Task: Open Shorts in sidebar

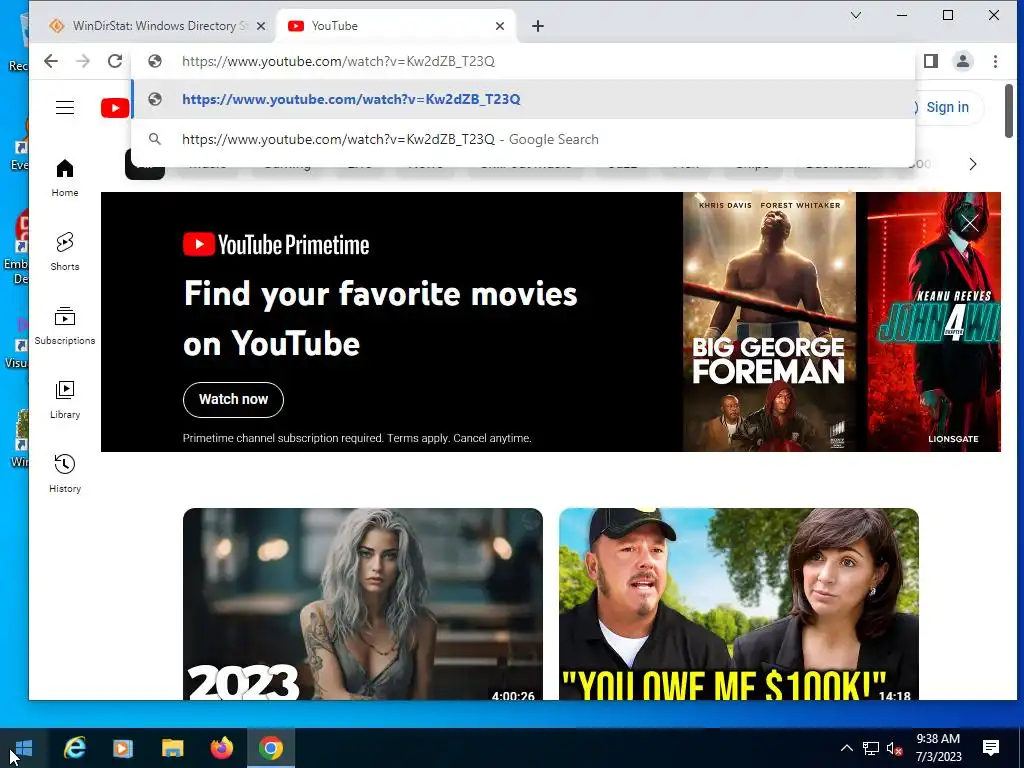Action: [x=65, y=251]
